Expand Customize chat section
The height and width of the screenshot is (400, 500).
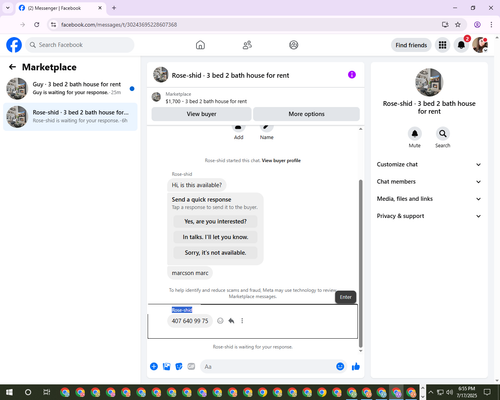click(429, 164)
